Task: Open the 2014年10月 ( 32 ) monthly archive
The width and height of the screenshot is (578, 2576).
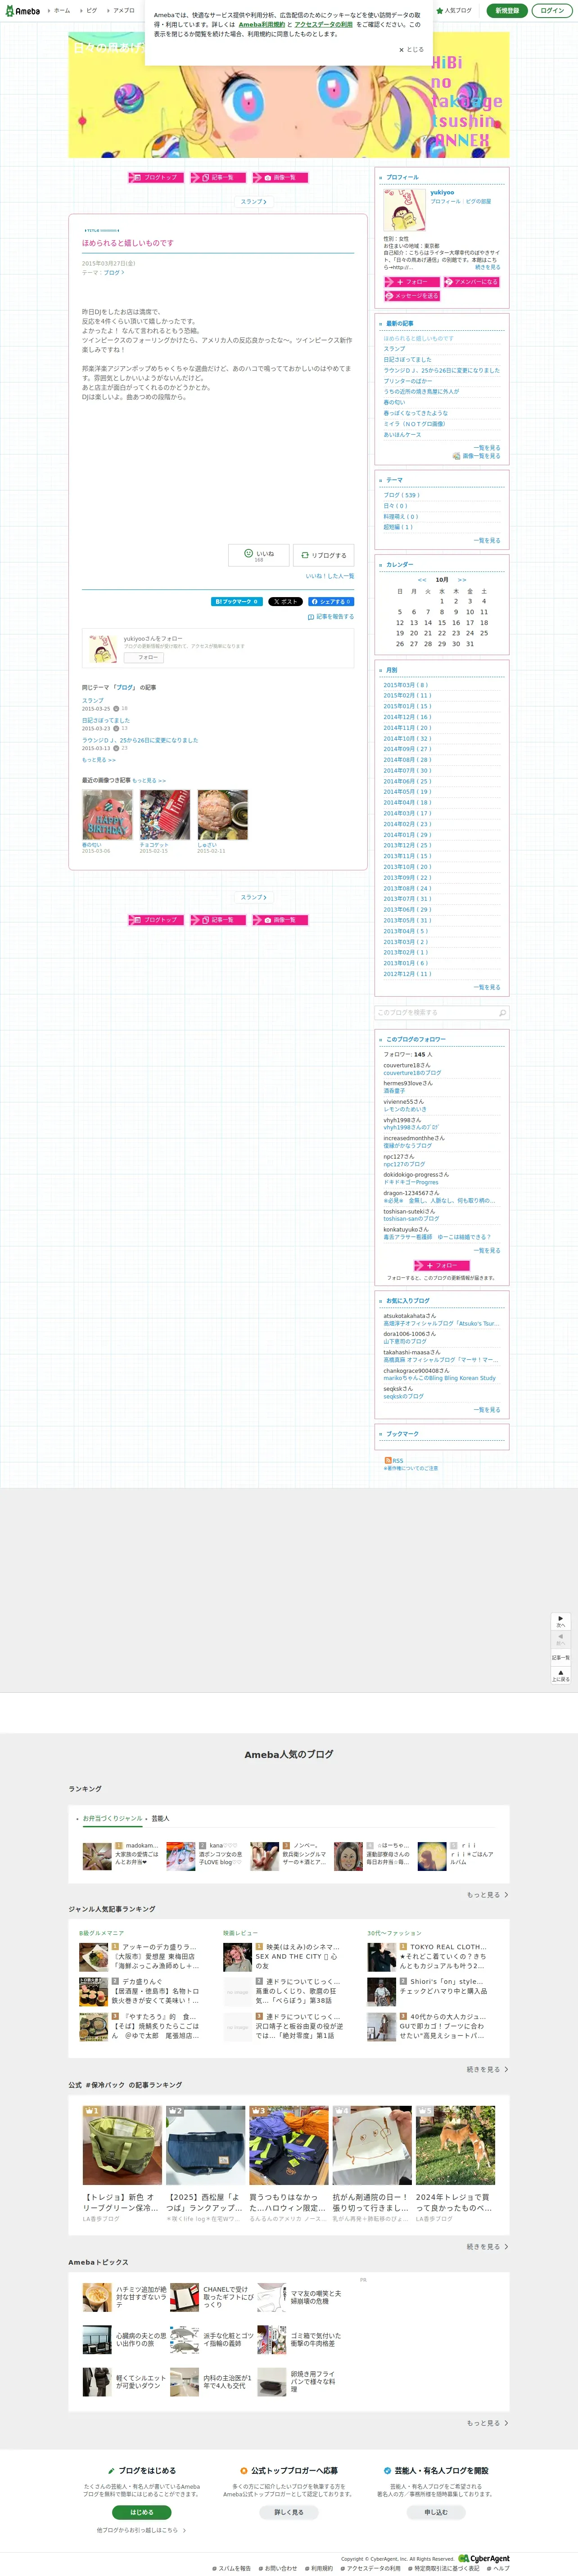Action: (x=407, y=739)
